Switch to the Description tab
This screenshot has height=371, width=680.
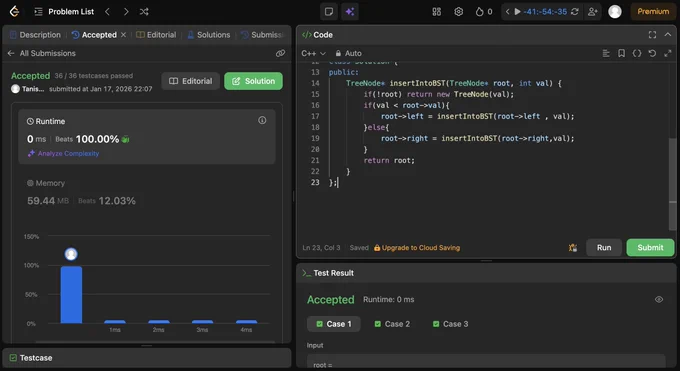[x=36, y=35]
